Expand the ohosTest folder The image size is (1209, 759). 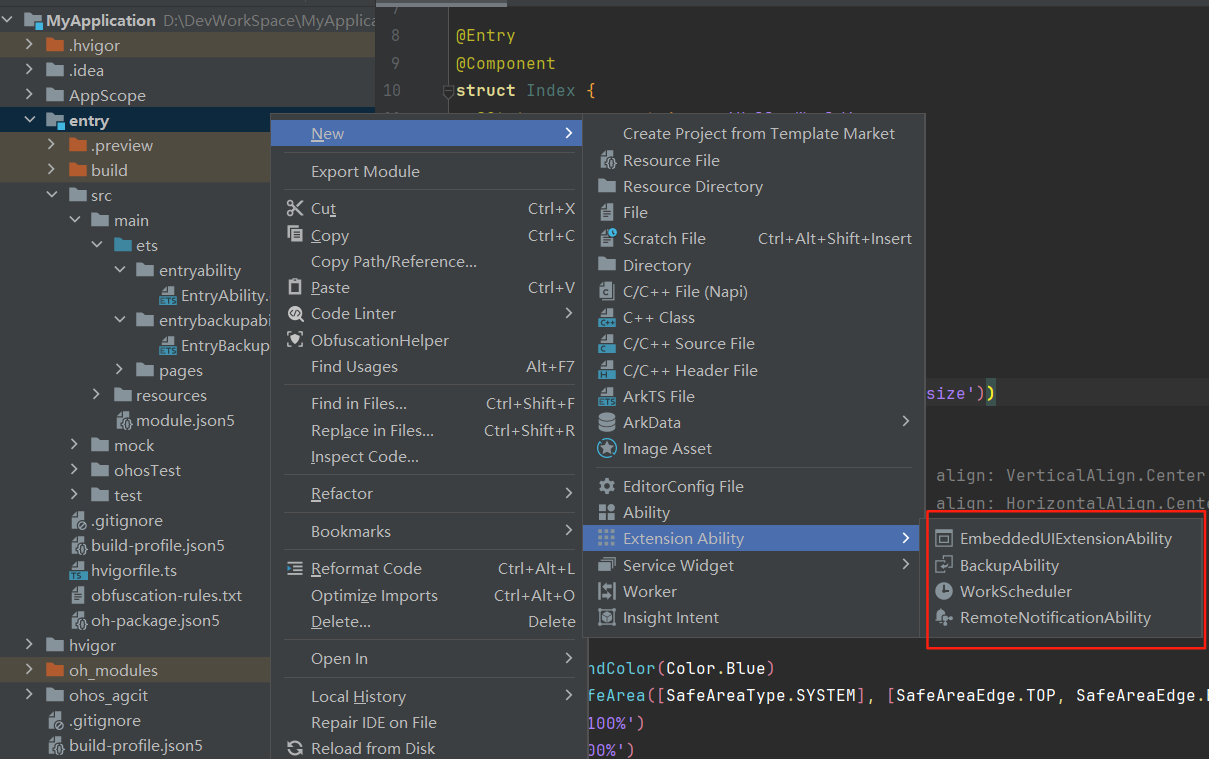click(75, 470)
